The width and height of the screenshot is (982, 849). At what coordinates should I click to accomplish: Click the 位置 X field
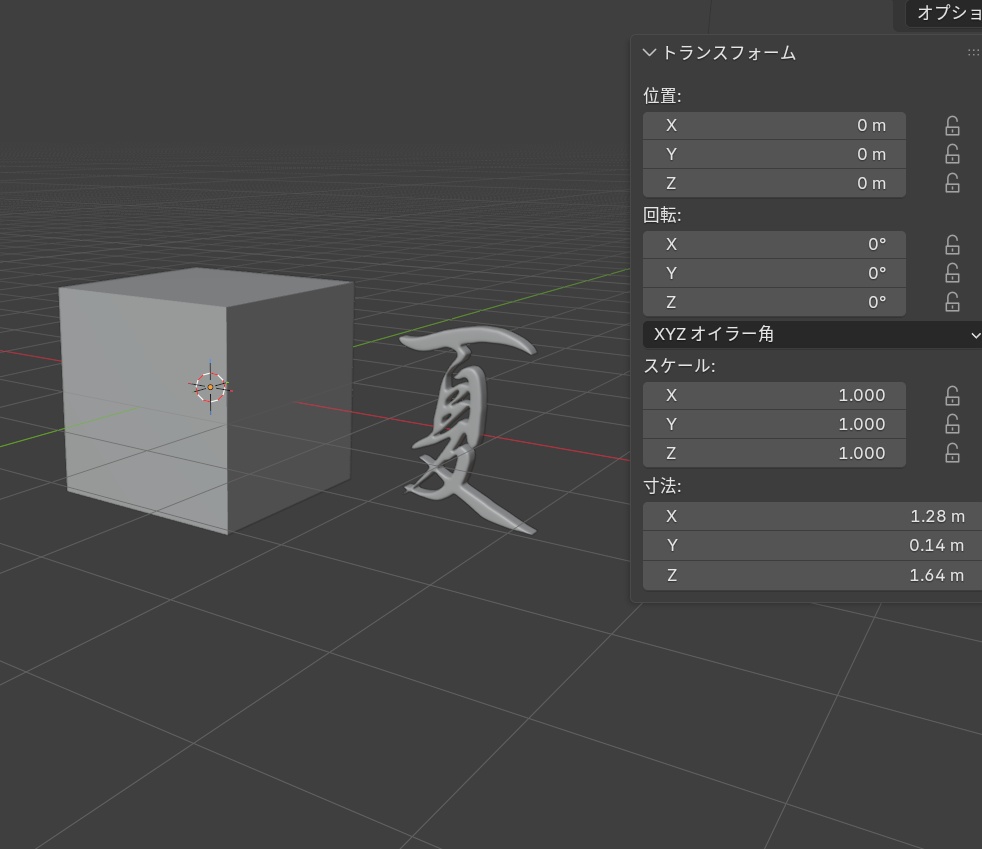pyautogui.click(x=774, y=125)
